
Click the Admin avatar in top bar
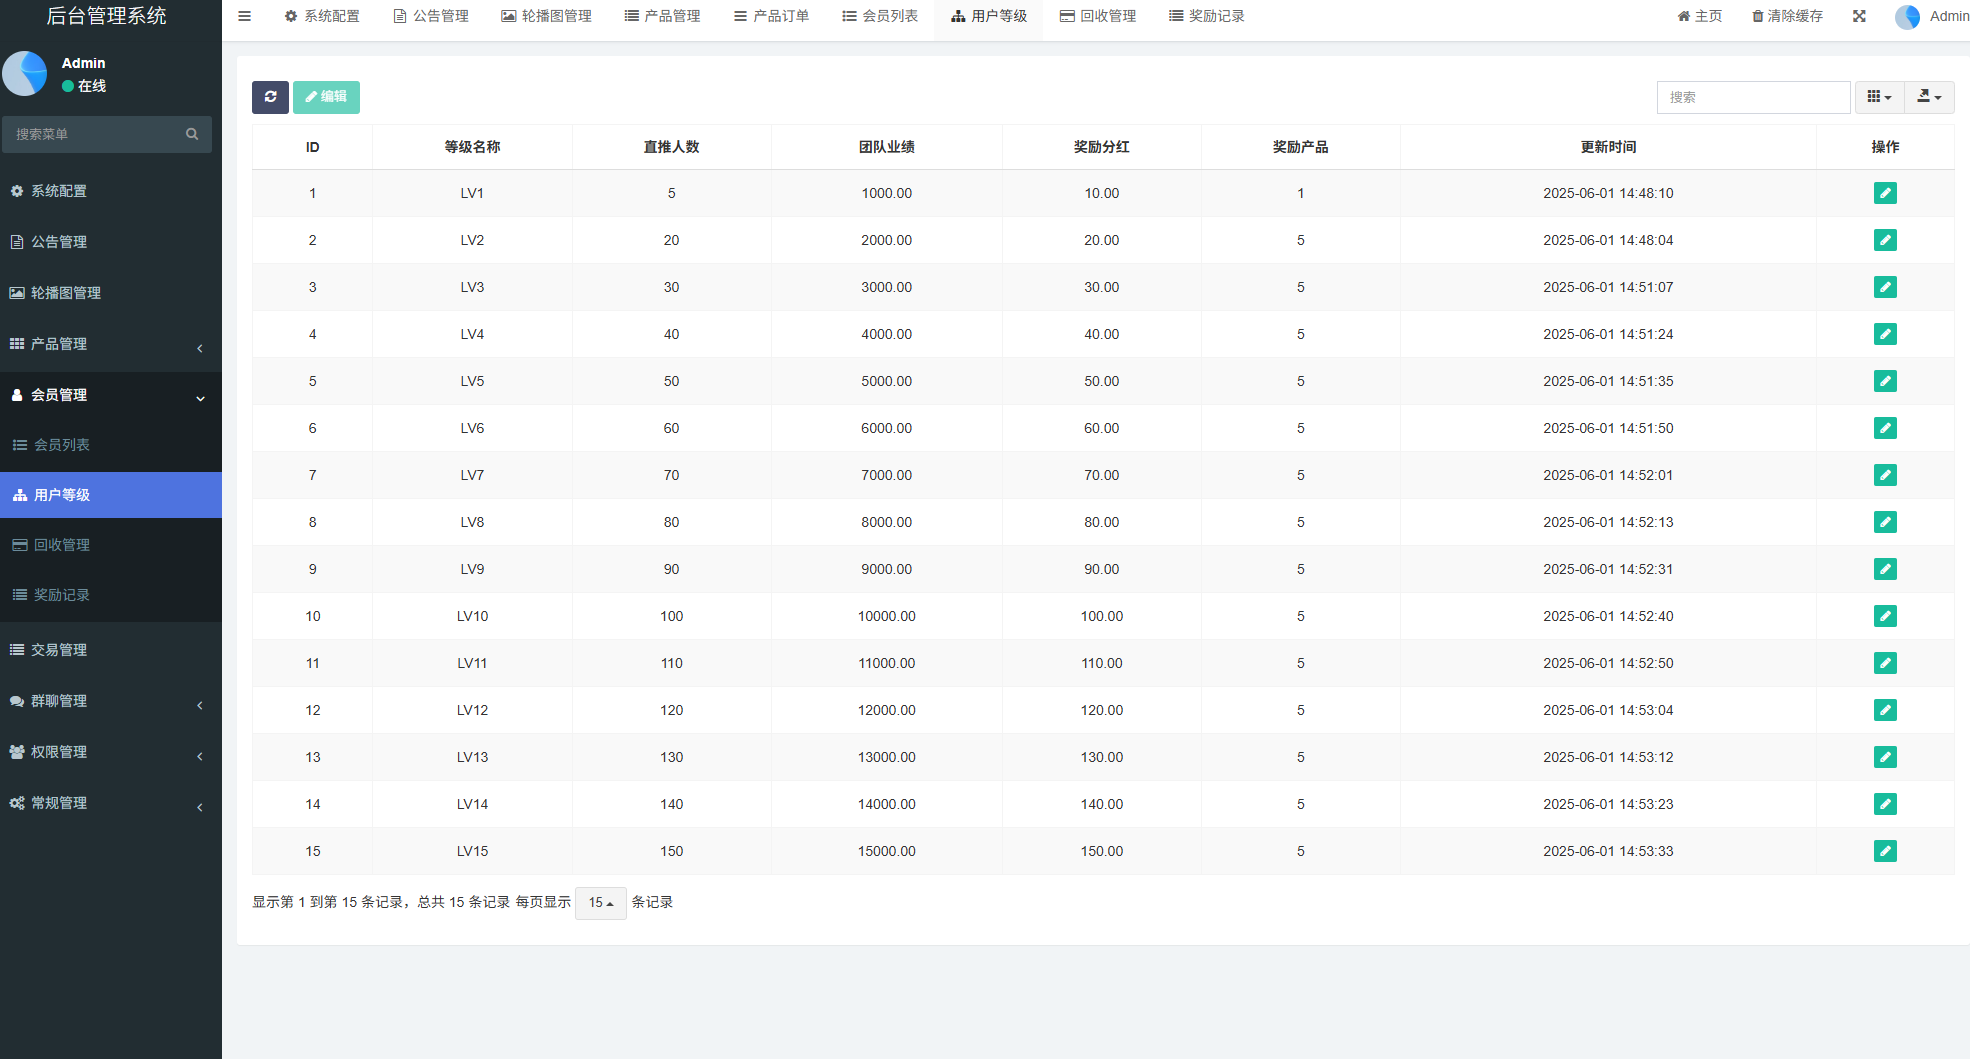[1908, 17]
